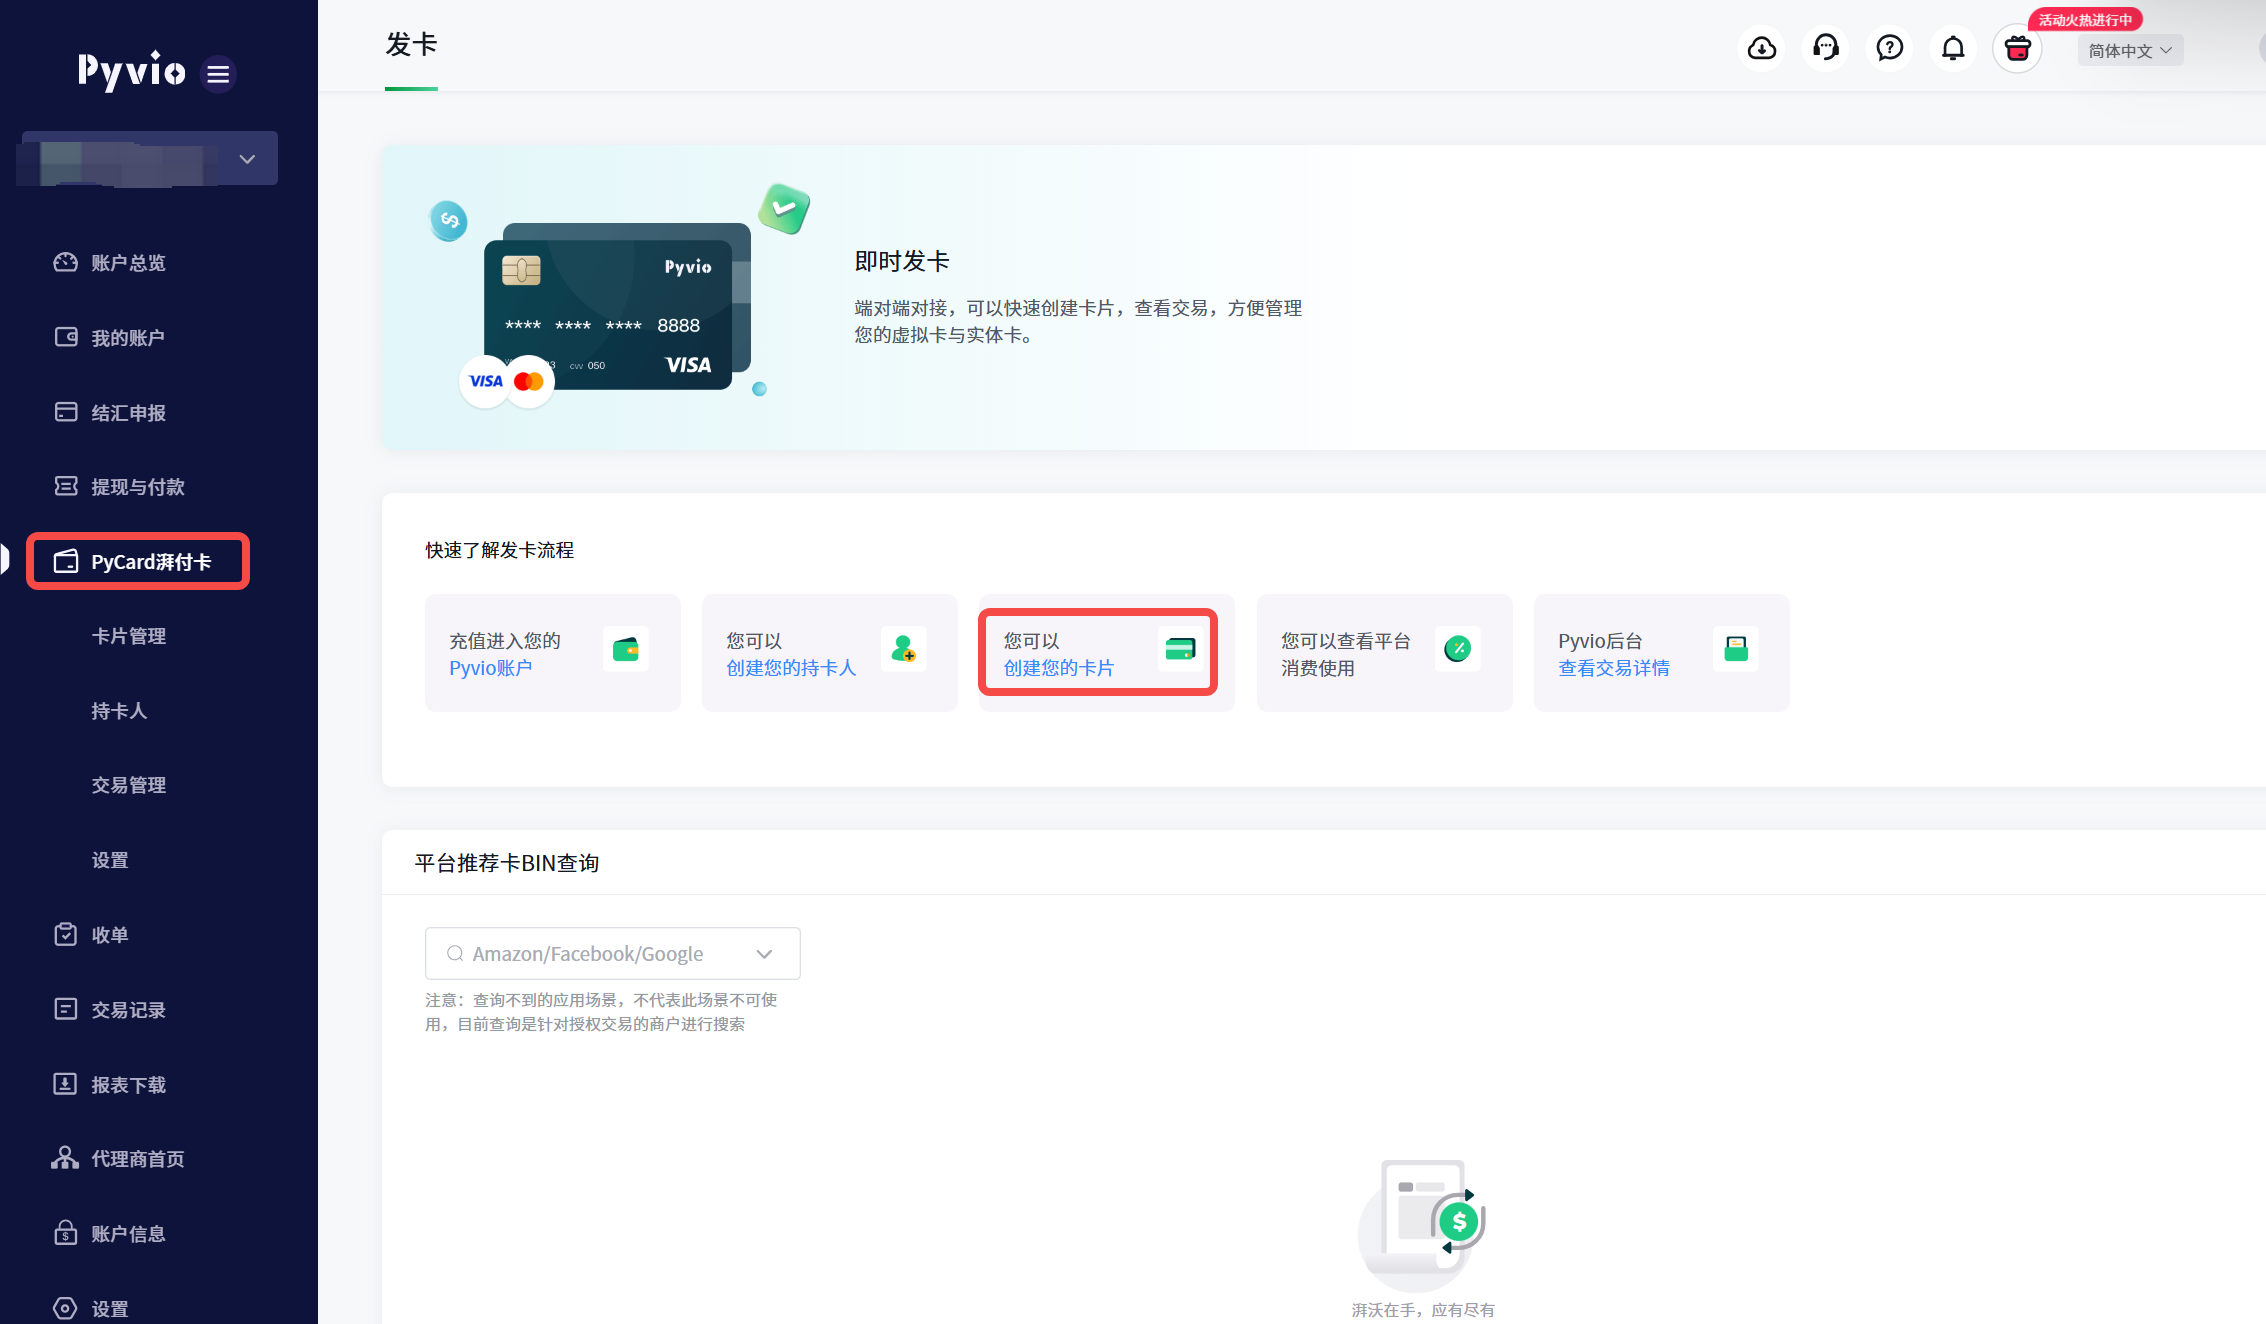The image size is (2266, 1324).
Task: Select the 发卡 tab at top
Action: pyautogui.click(x=411, y=46)
